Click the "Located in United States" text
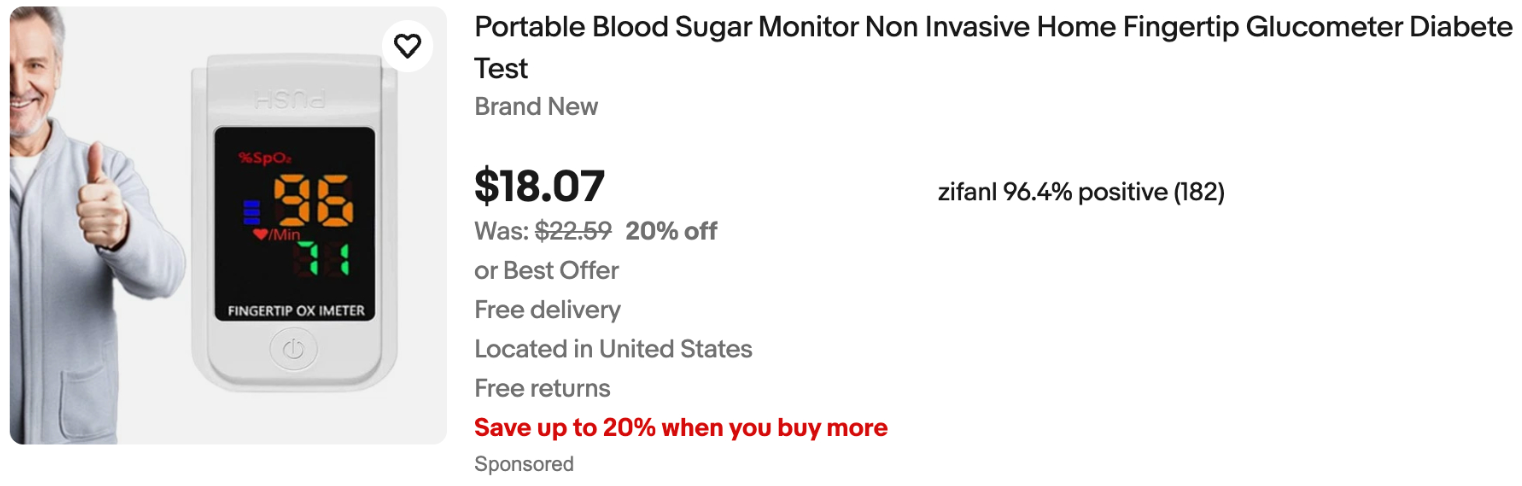Screen dimensions: 1522x486 pyautogui.click(x=613, y=349)
